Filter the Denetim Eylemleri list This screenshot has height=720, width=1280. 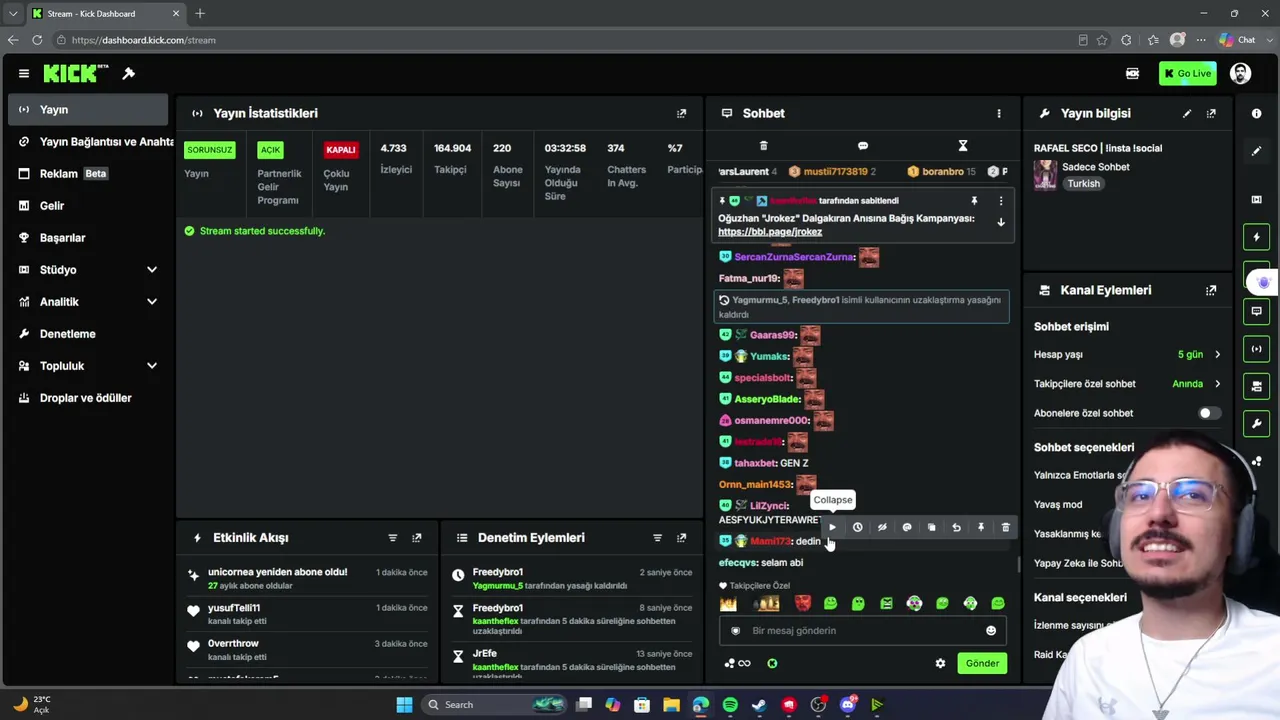pyautogui.click(x=657, y=538)
